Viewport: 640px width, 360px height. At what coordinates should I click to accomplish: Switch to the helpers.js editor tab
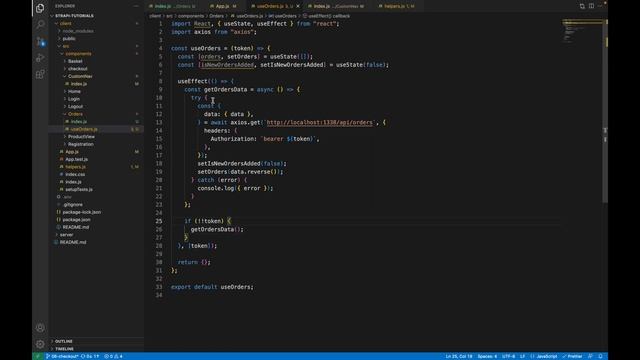click(396, 6)
